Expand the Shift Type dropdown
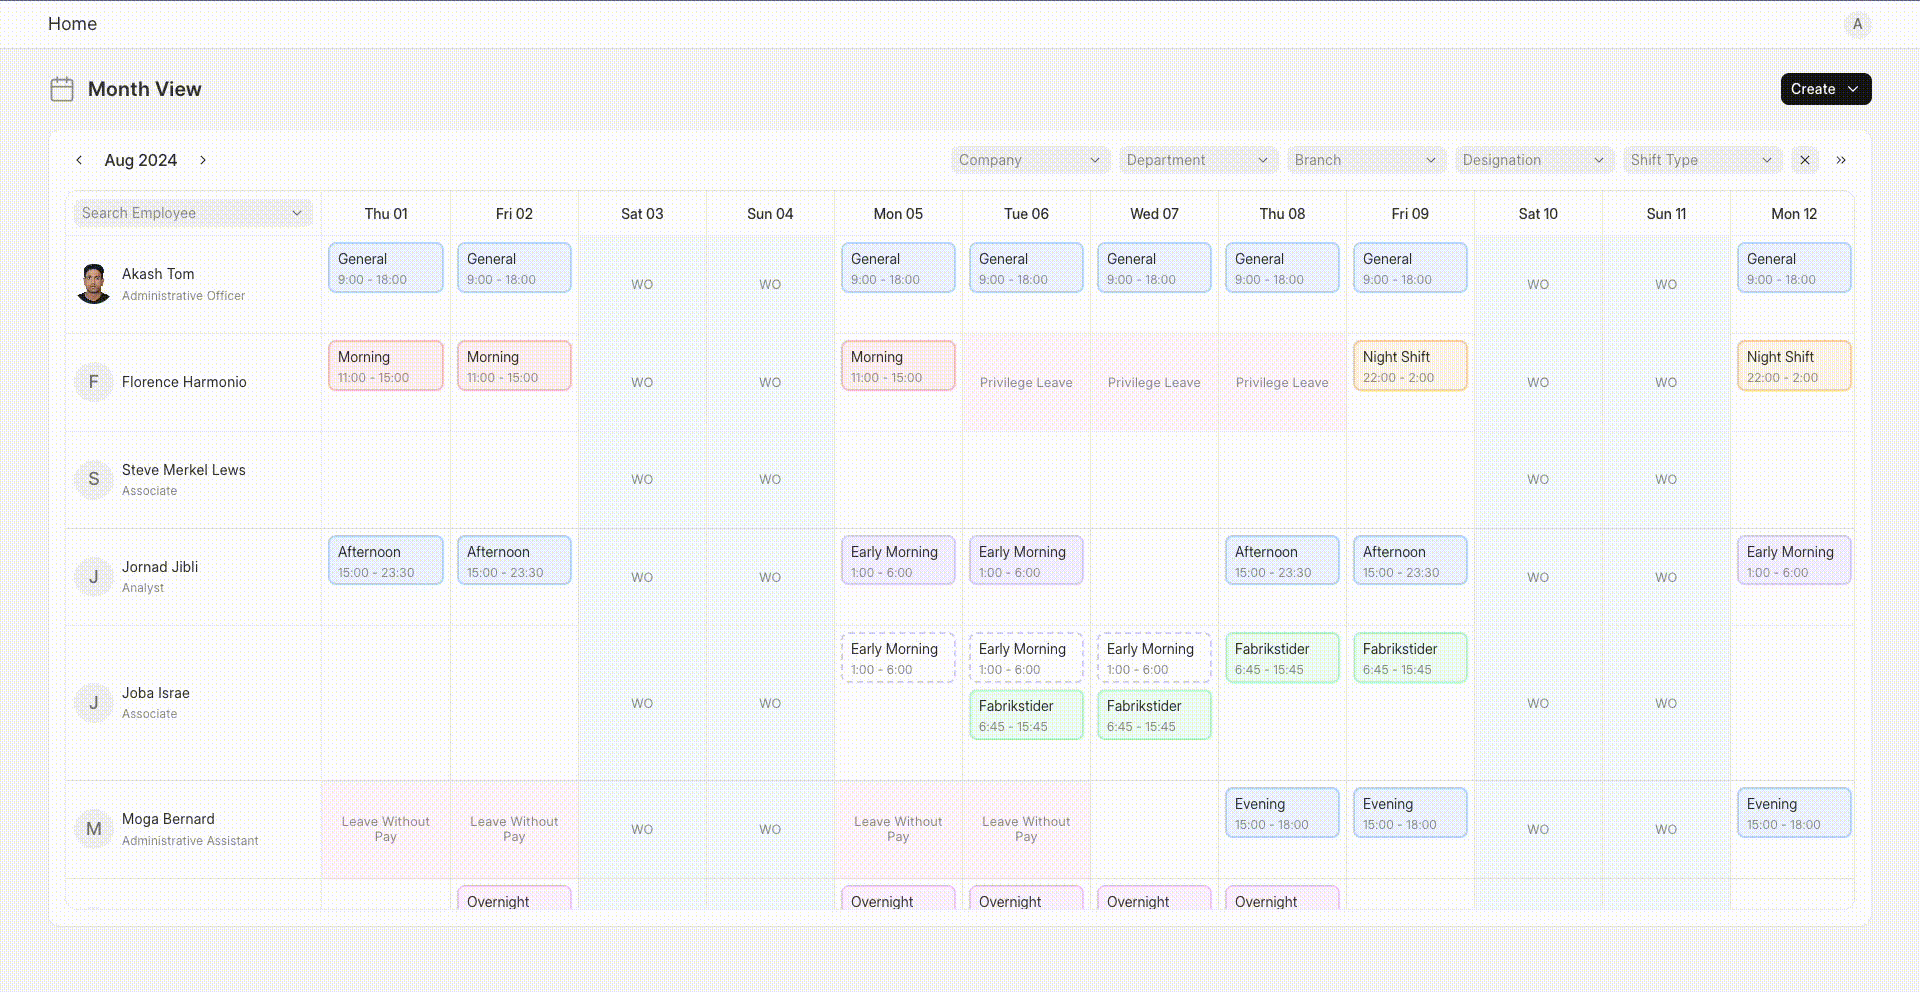 (x=1701, y=160)
